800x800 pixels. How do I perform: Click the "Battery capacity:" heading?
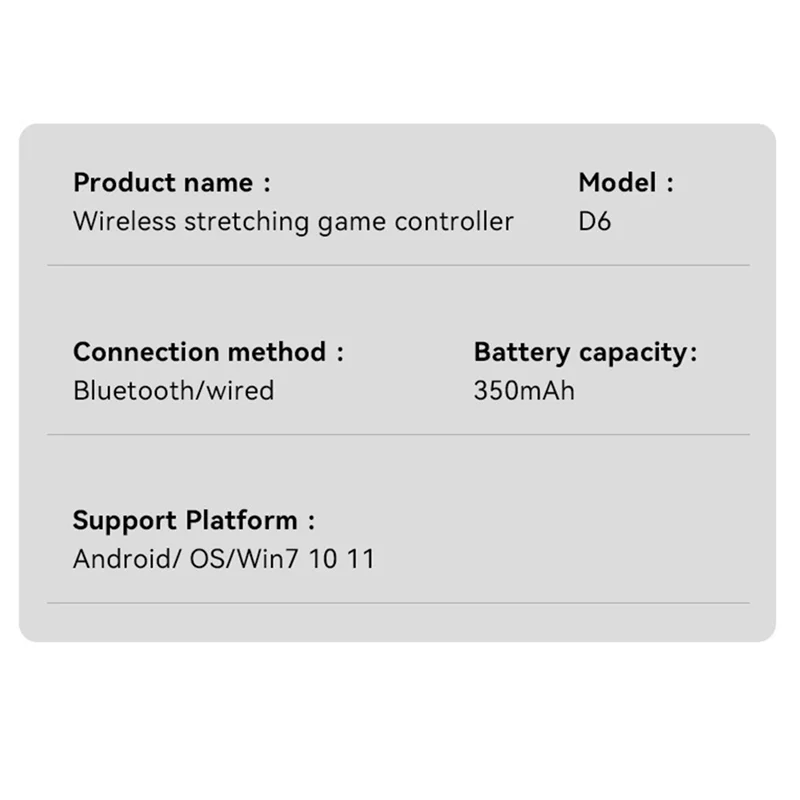coord(585,352)
